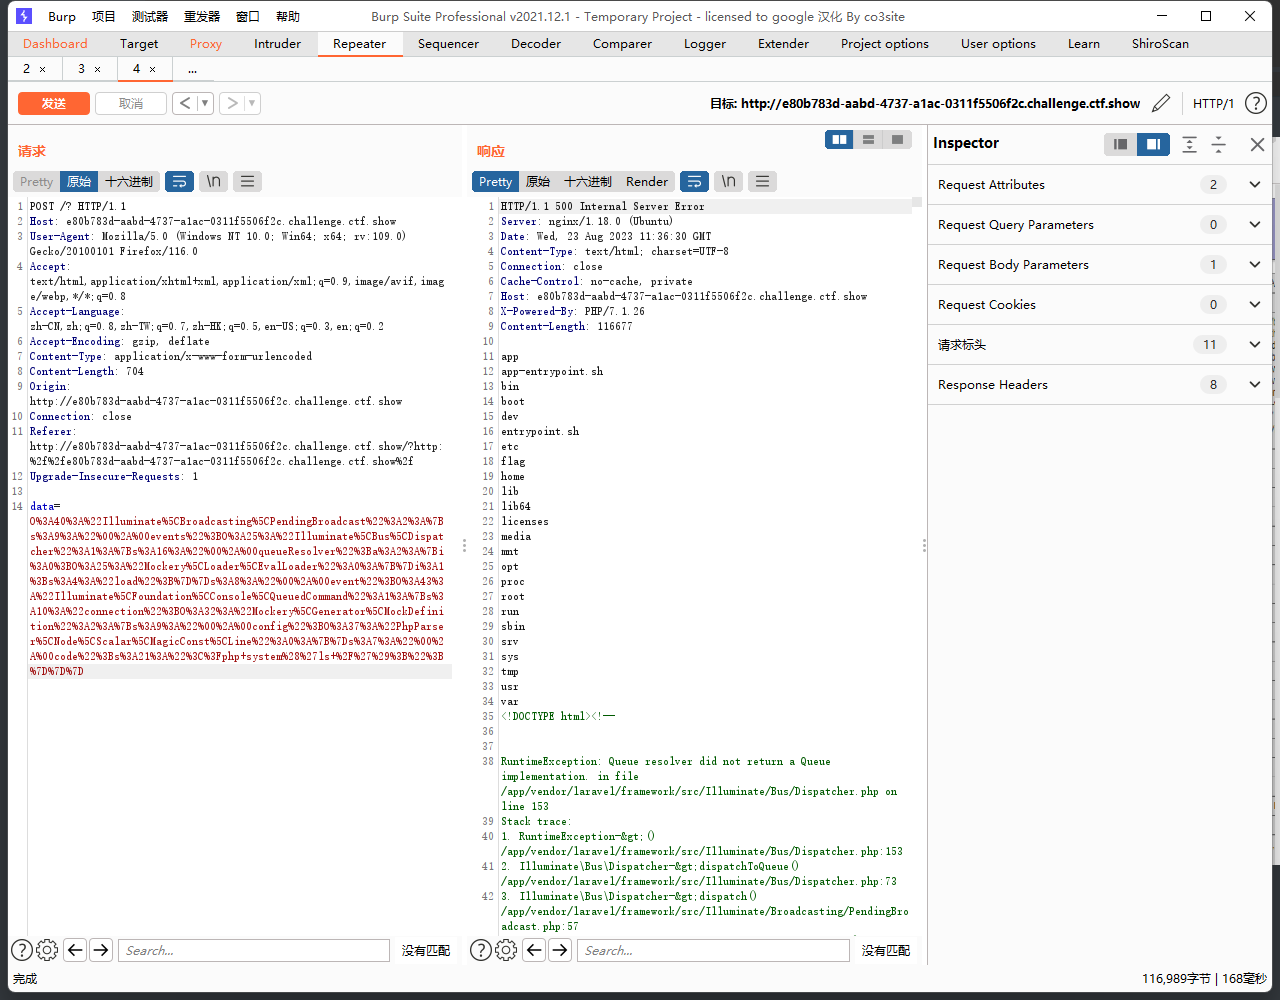
Task: Open request editor hamburger menu
Action: (247, 181)
